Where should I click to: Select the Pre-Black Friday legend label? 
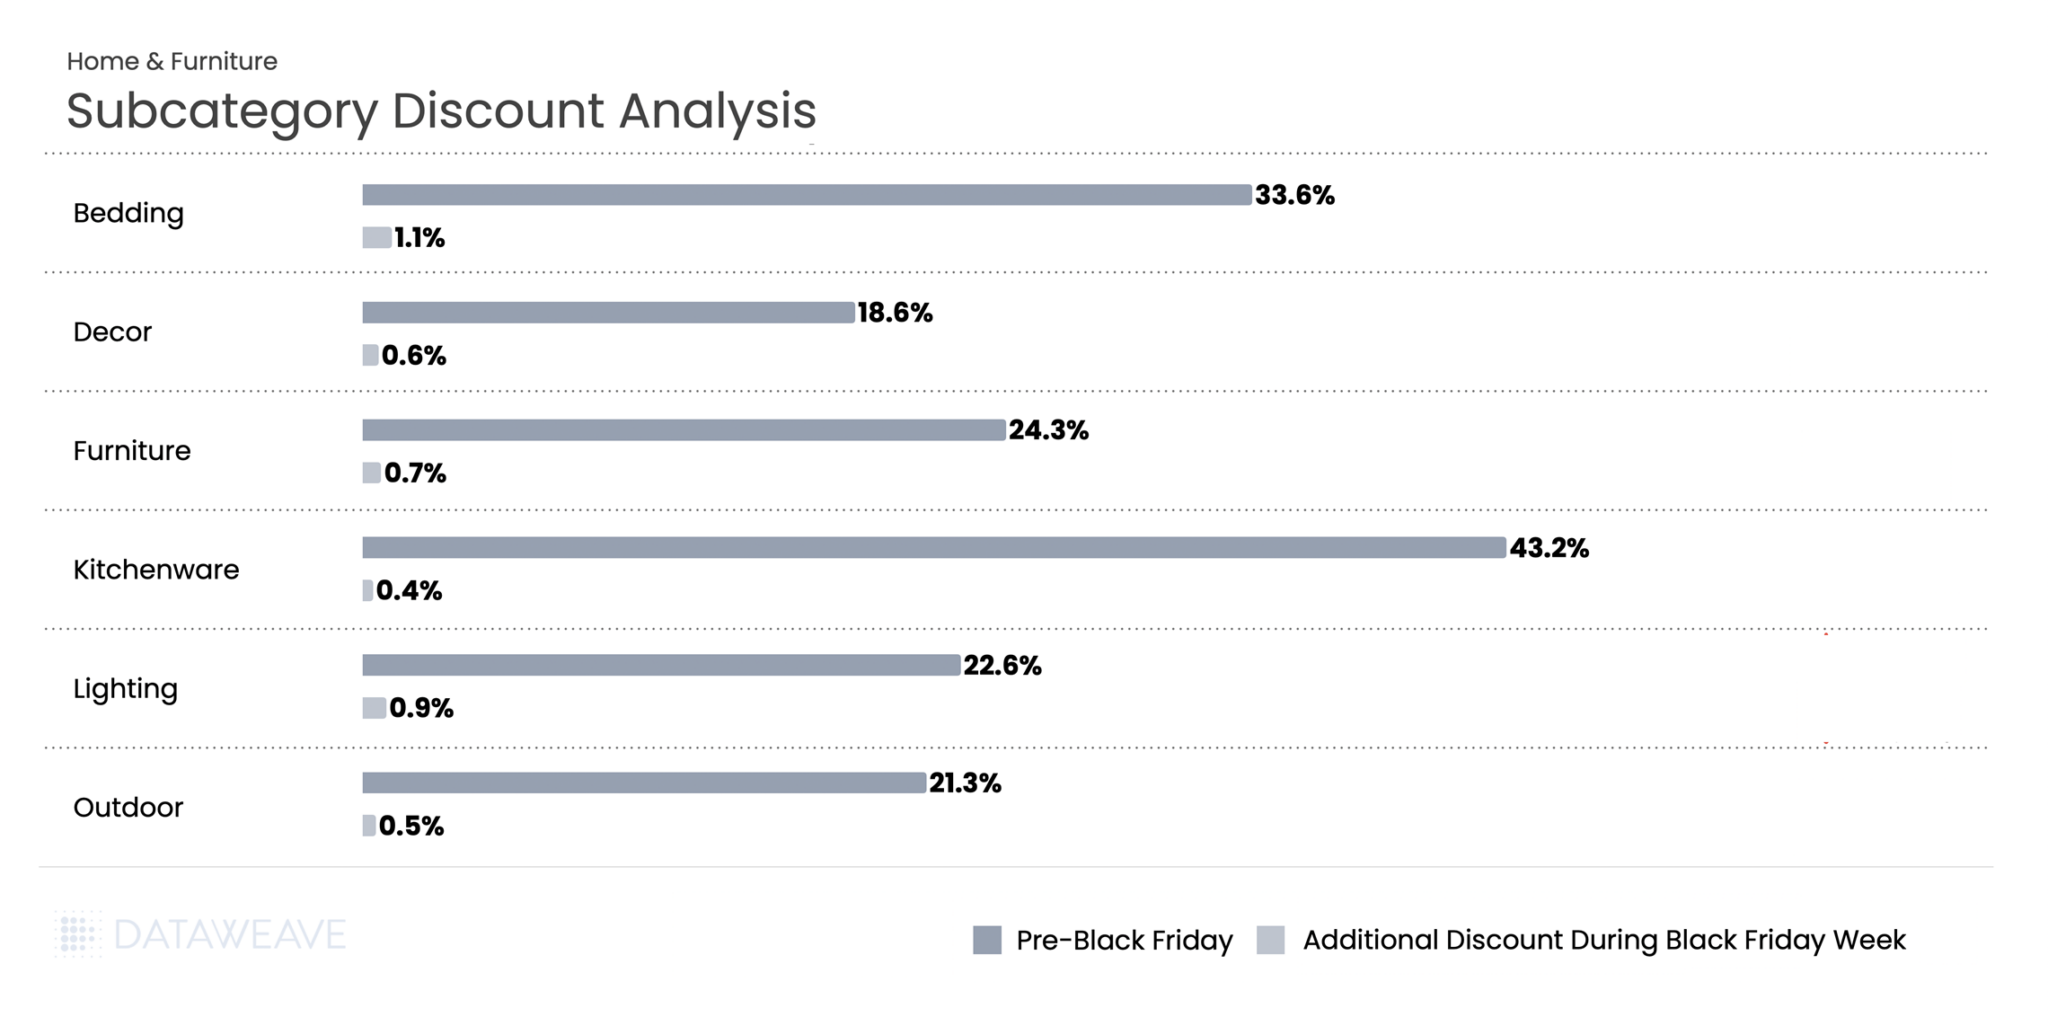coord(1124,940)
